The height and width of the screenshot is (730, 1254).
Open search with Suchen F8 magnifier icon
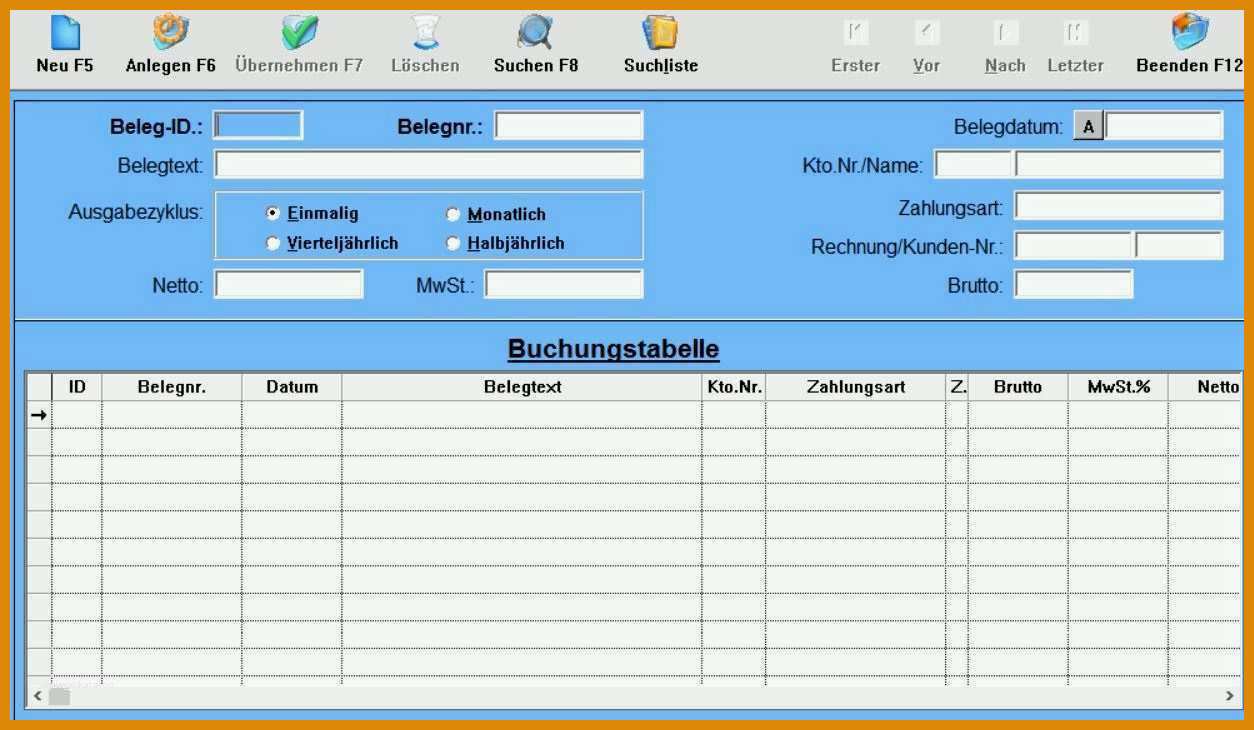click(535, 33)
